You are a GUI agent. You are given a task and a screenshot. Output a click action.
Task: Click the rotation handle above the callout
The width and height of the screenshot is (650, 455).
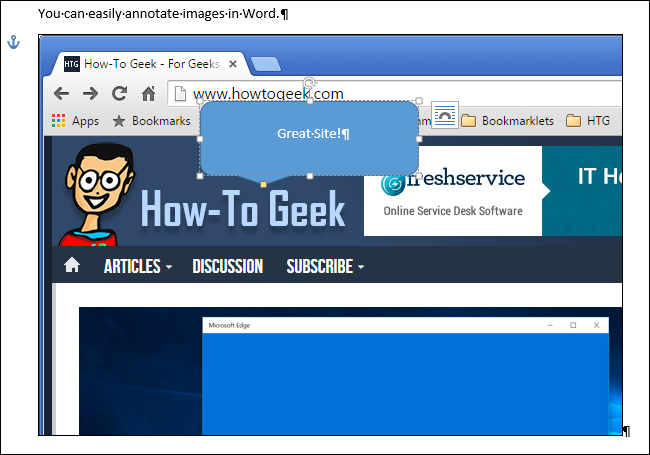pos(309,82)
